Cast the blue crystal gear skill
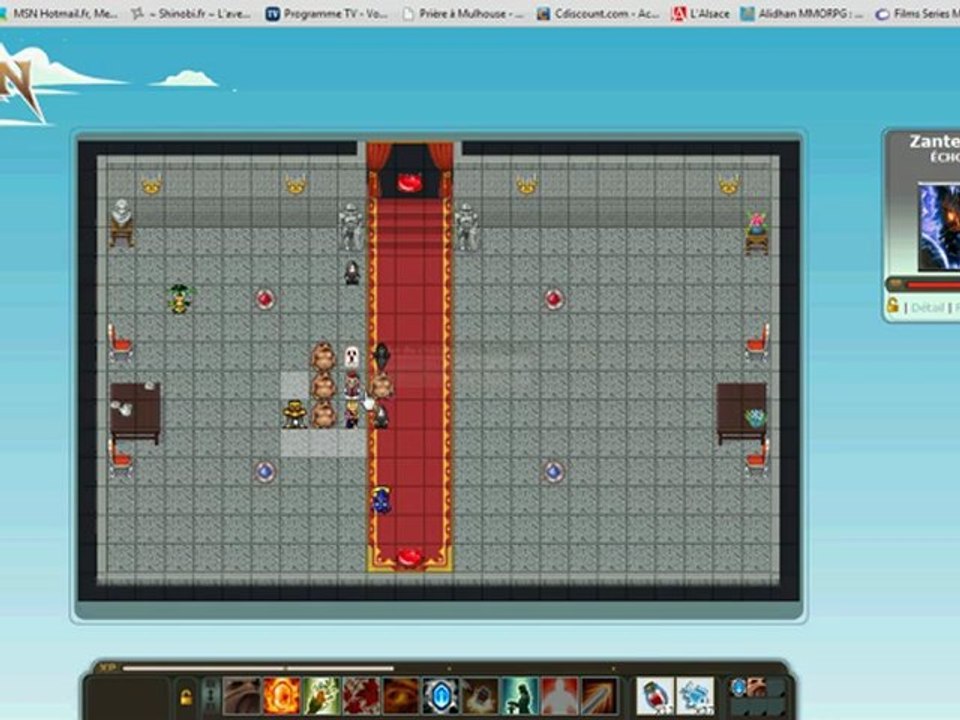This screenshot has height=720, width=960. pyautogui.click(x=440, y=696)
